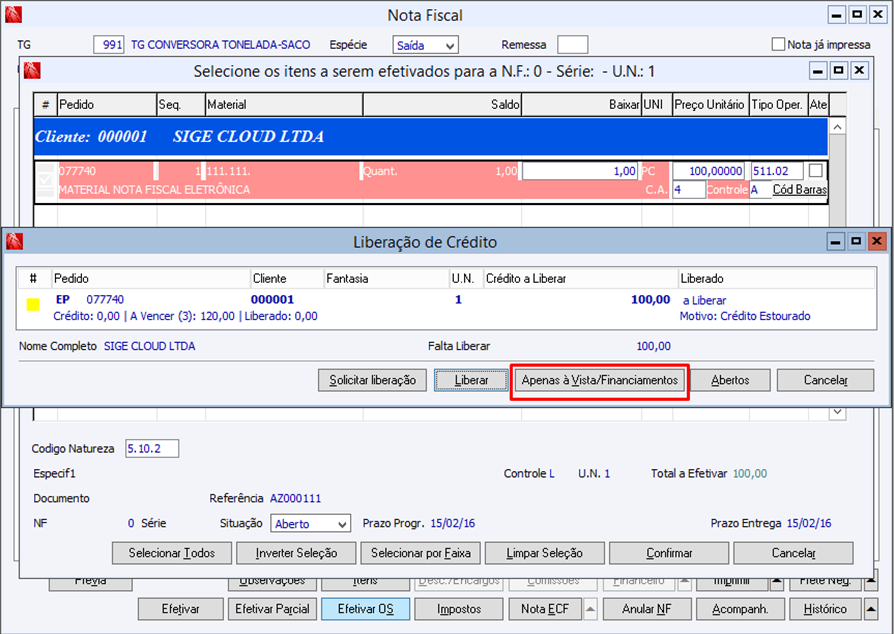
Task: Click the yellow status square for pedido 077740
Action: 33,305
